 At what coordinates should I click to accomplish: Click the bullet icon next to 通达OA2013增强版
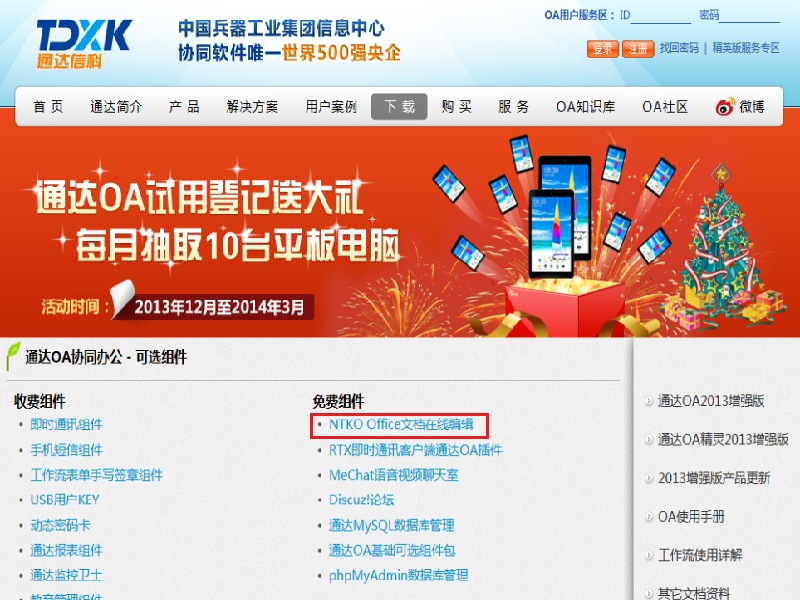point(649,402)
